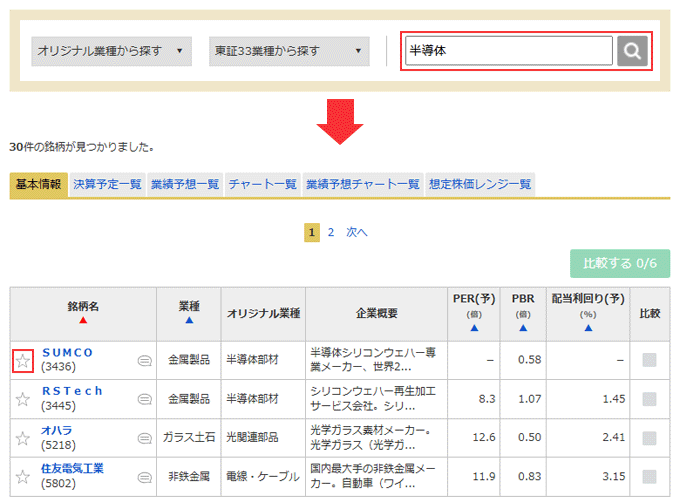Click the オリジナル業種 column header

[263, 314]
